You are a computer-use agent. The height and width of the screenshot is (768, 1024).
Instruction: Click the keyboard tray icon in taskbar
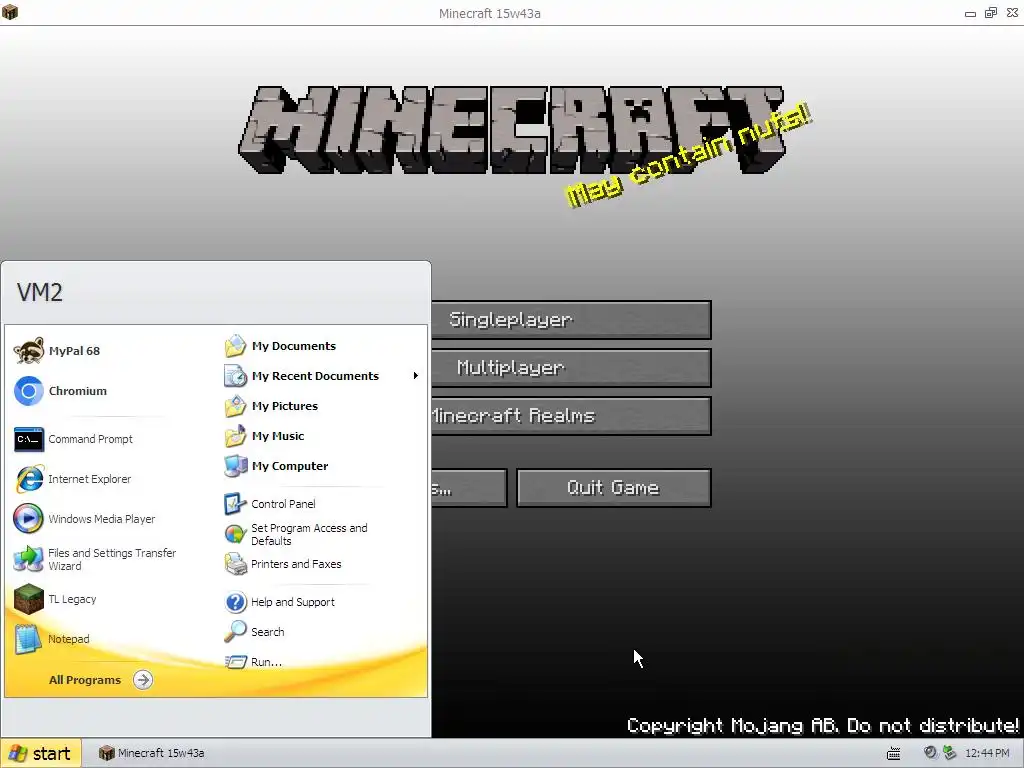coord(893,753)
